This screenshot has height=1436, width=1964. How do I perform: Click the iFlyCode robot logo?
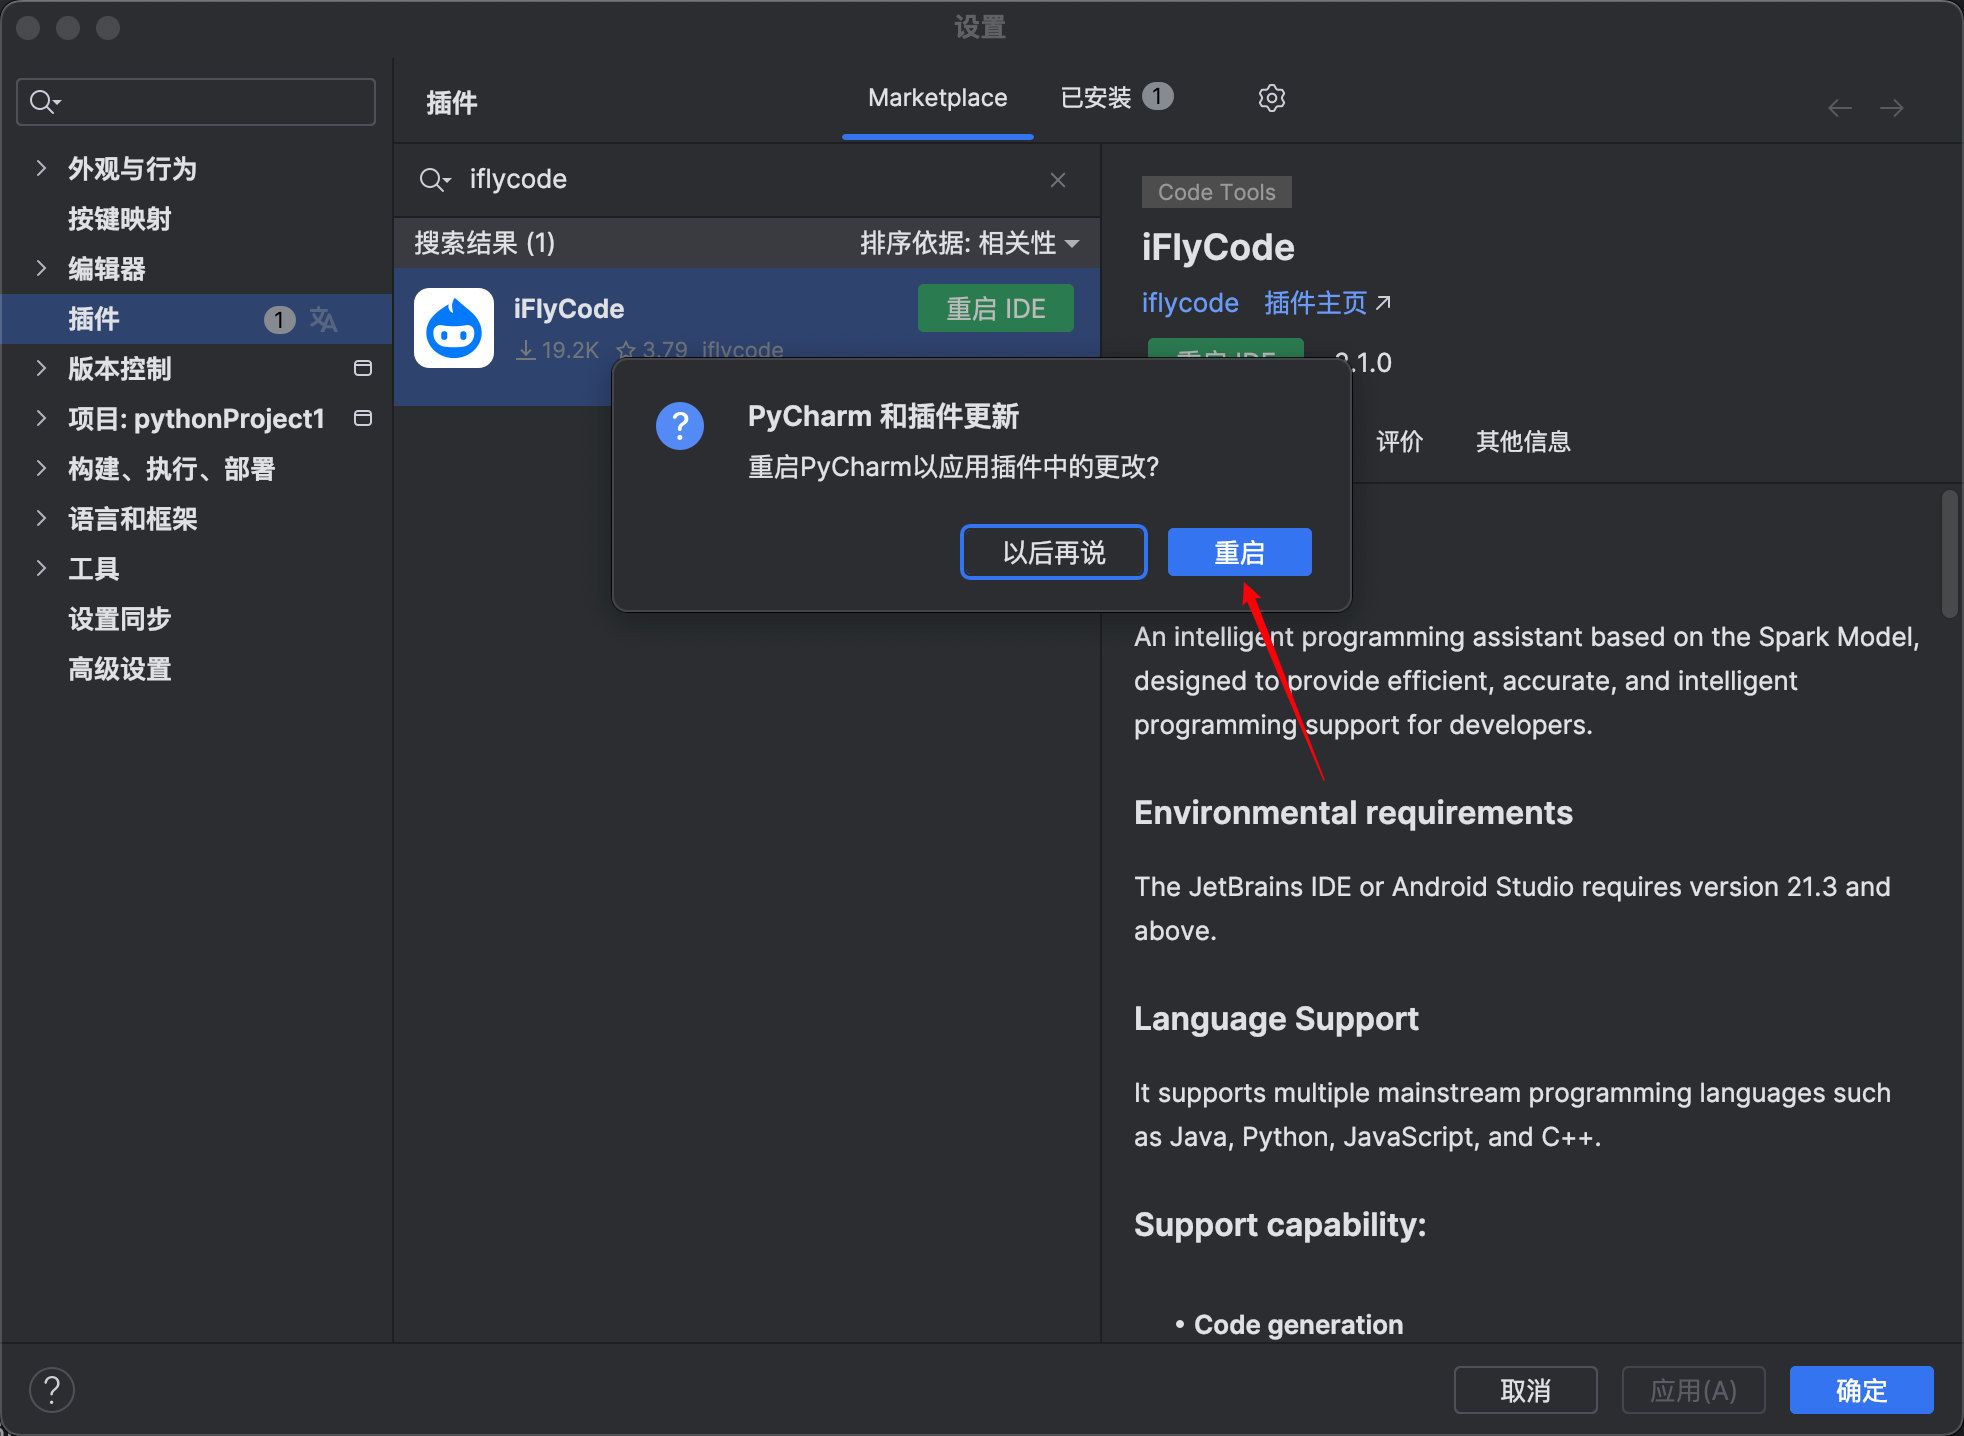pyautogui.click(x=454, y=328)
